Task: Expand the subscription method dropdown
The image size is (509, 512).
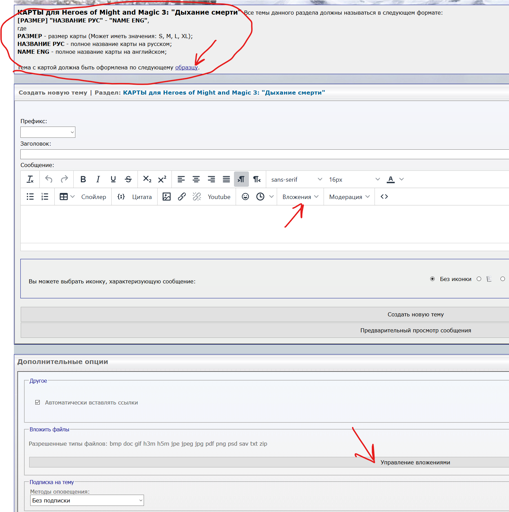Action: pyautogui.click(x=87, y=500)
